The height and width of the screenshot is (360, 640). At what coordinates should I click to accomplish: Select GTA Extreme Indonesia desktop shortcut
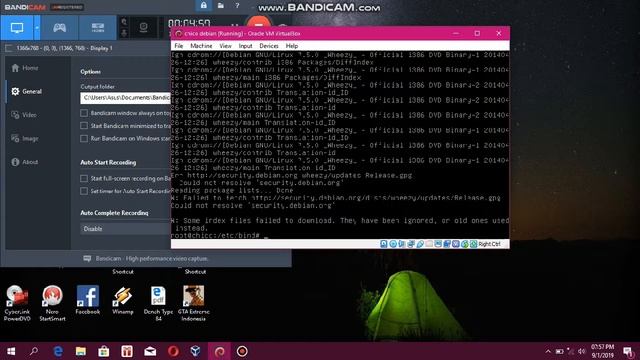(193, 303)
